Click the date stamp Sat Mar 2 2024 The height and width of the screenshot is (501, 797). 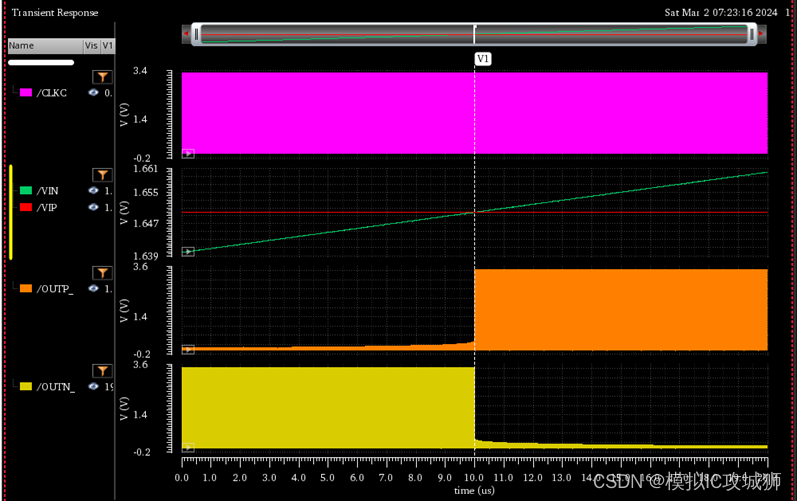(721, 13)
